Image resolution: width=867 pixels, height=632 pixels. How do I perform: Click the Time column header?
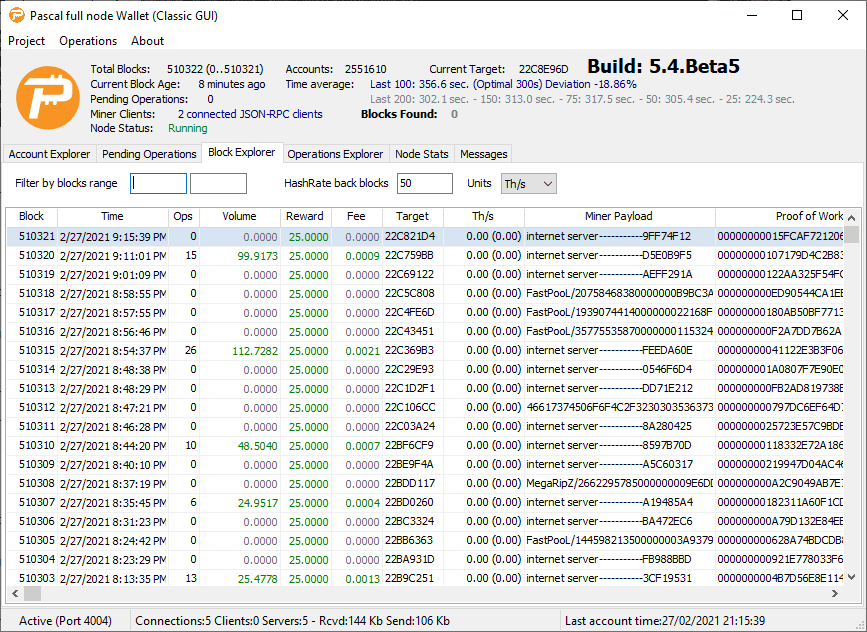coord(112,216)
